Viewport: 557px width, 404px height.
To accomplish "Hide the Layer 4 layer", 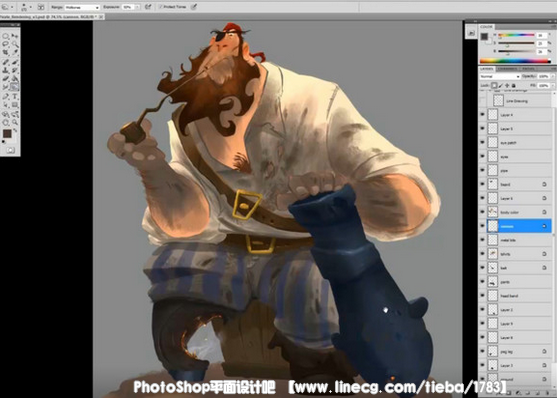I will [482, 115].
